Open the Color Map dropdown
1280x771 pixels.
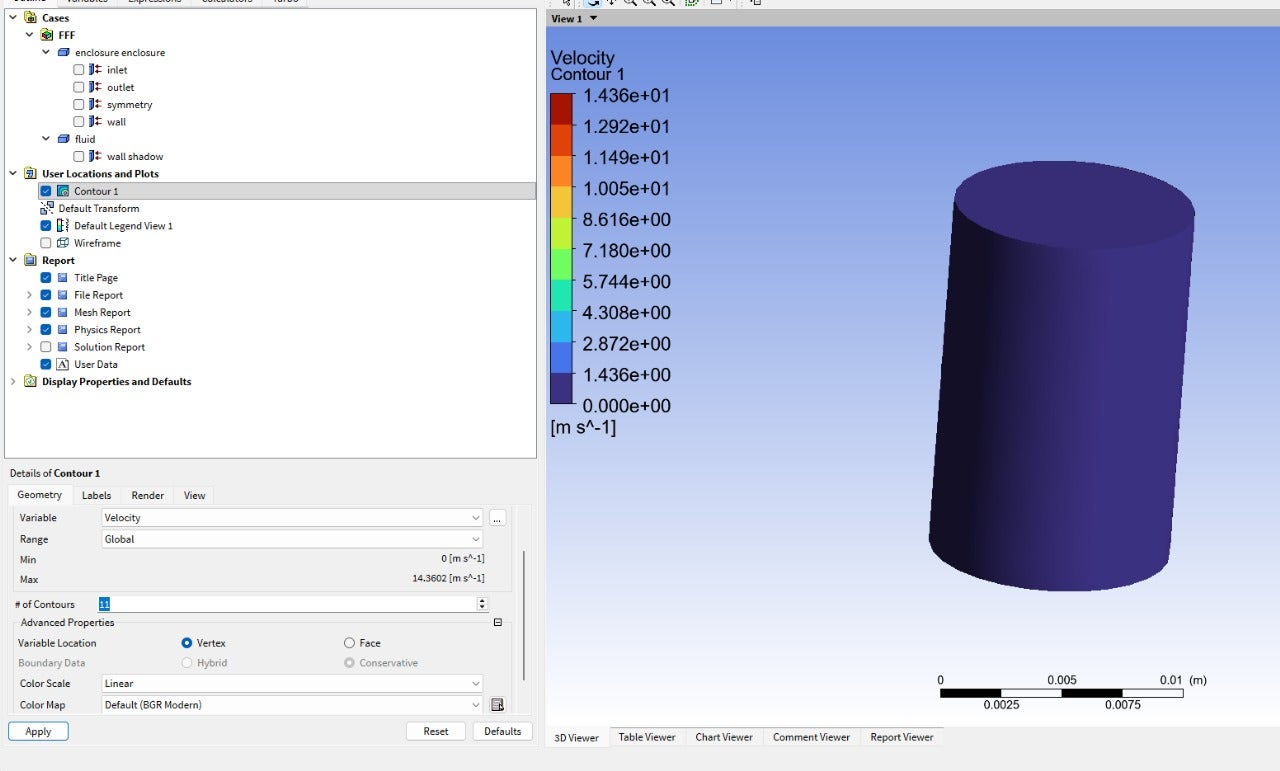click(292, 705)
